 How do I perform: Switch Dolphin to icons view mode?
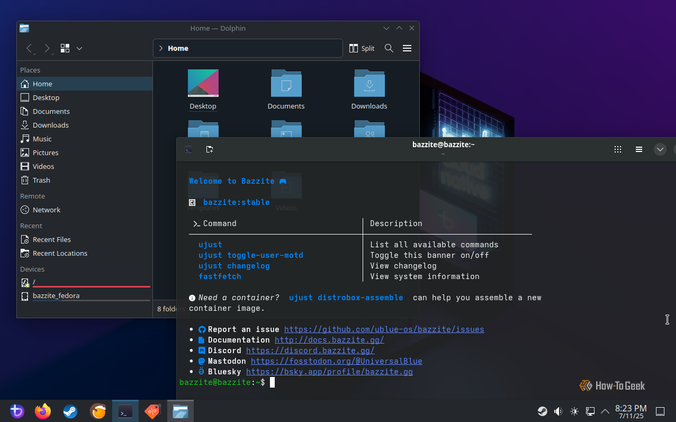coord(65,48)
